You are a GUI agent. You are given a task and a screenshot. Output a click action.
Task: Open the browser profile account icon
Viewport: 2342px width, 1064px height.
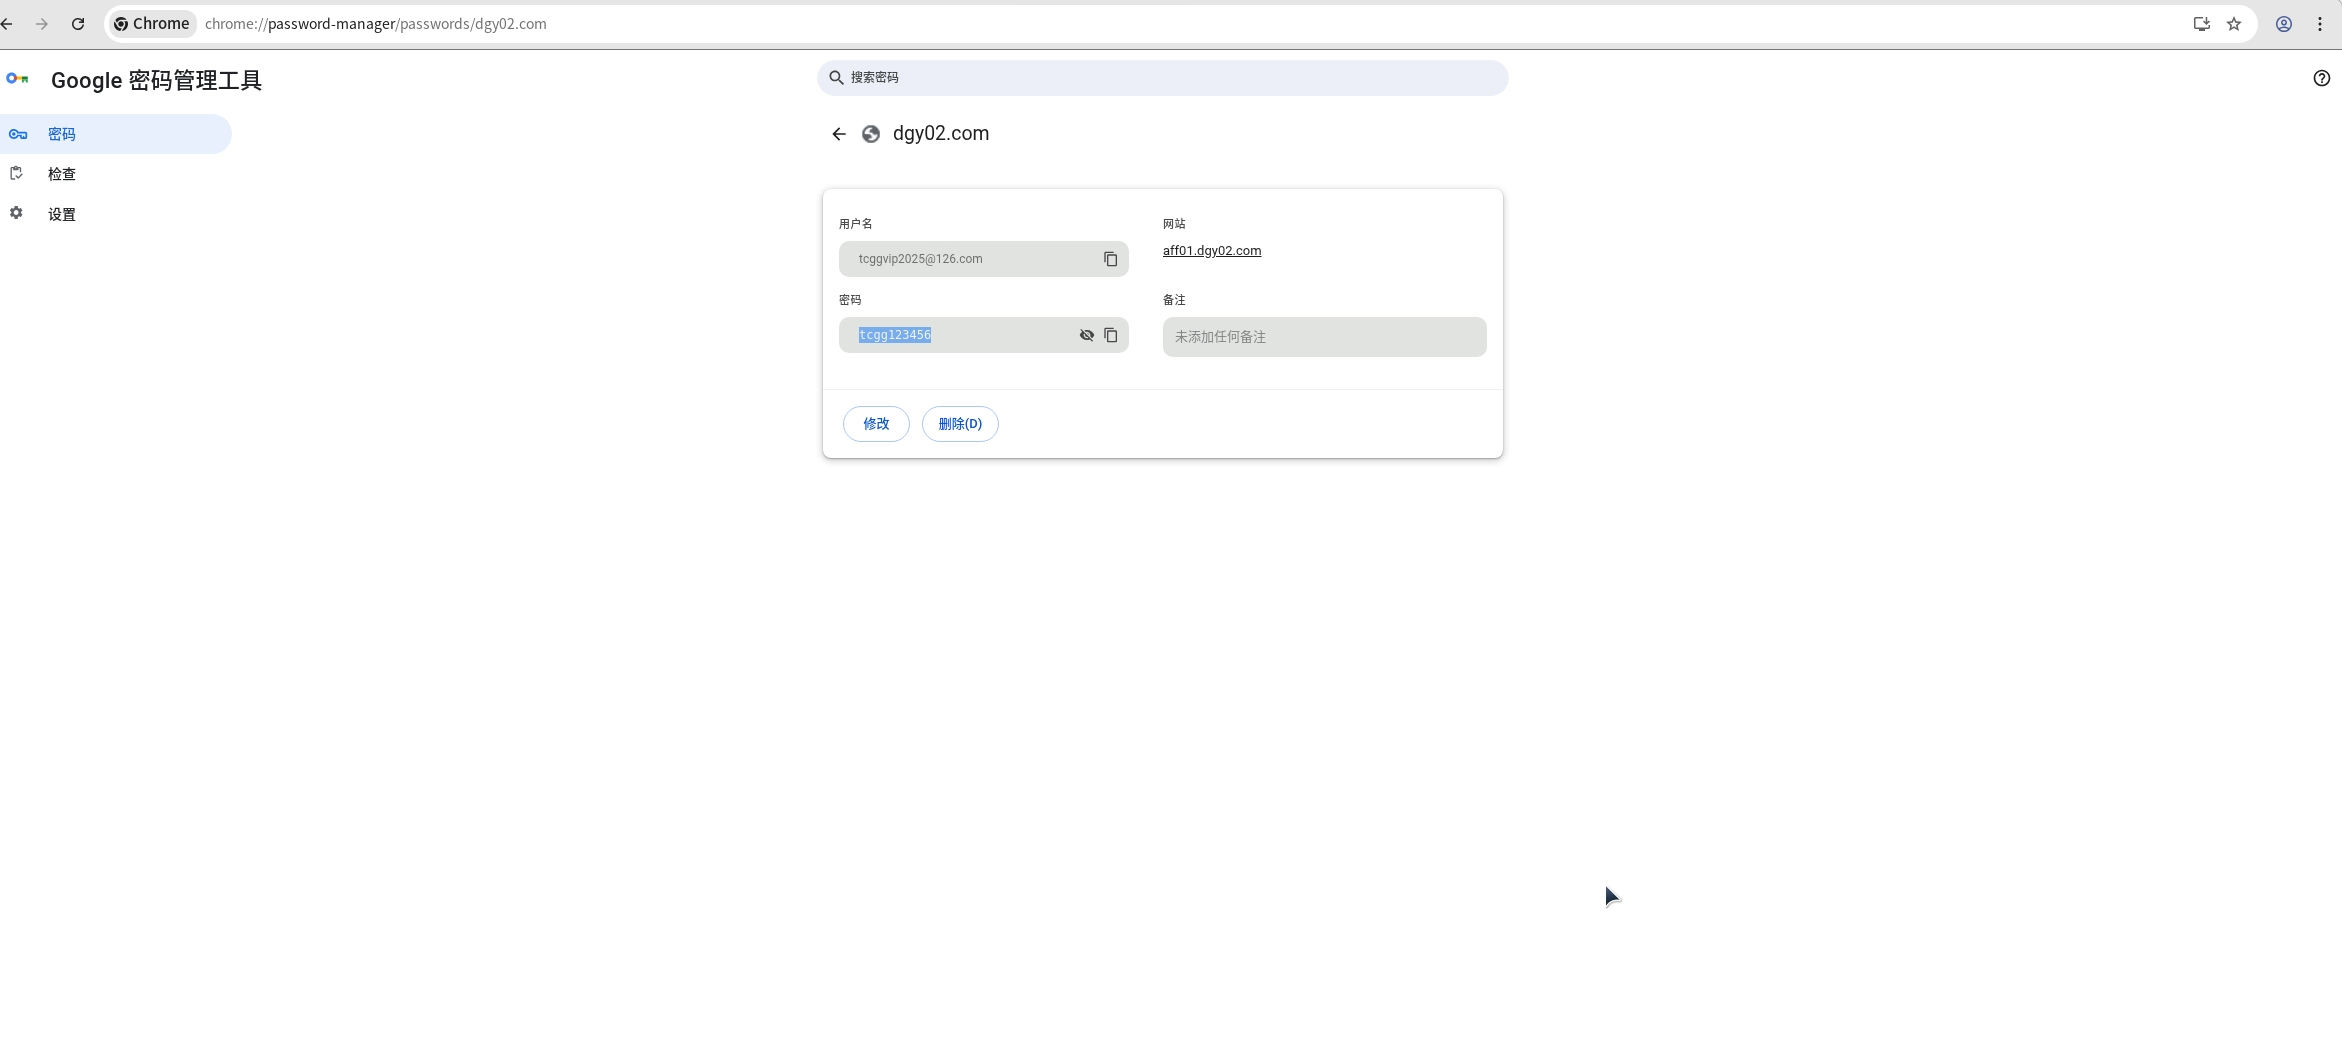click(2283, 23)
